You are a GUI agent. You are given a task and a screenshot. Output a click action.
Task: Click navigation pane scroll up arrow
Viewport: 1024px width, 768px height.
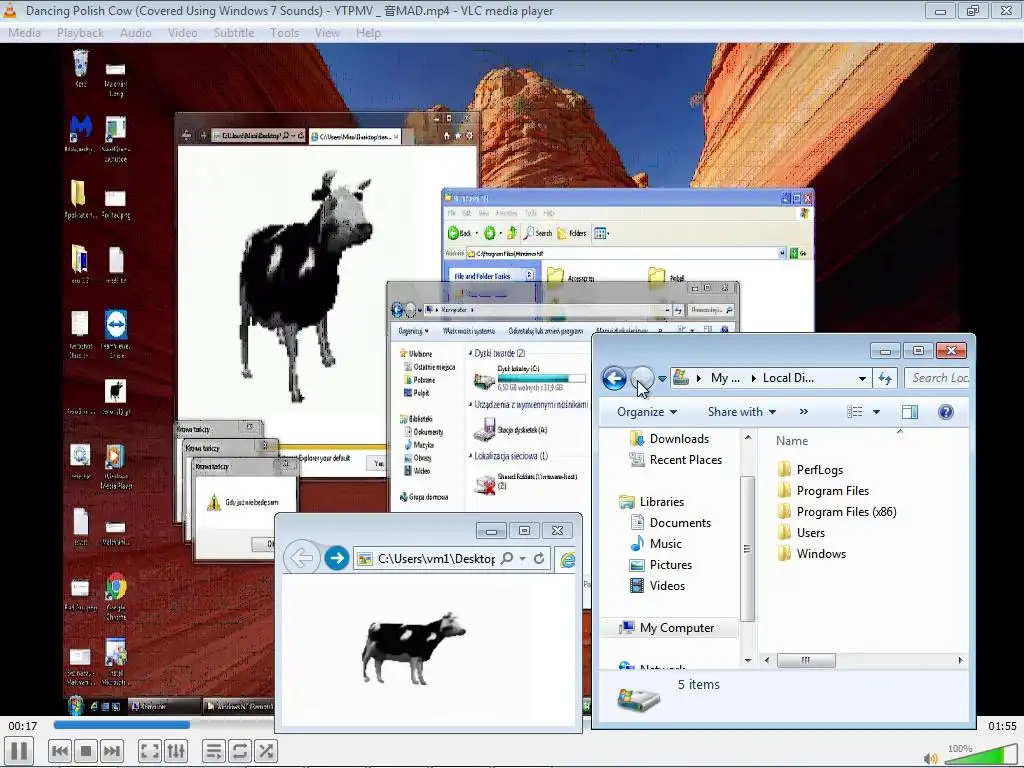point(748,437)
